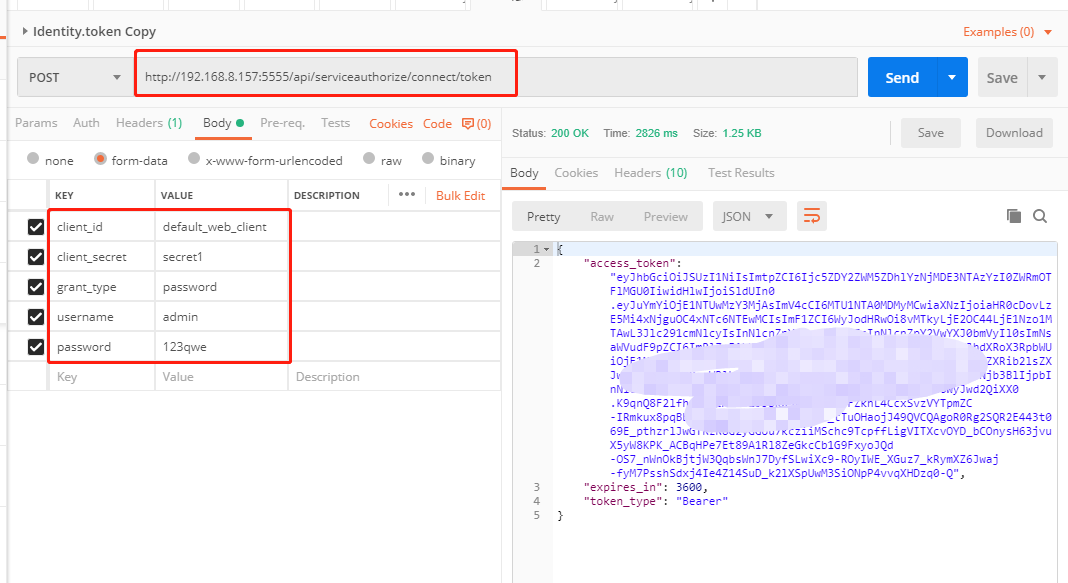Screen dimensions: 1068x583
Task: Open Code snippet link
Action: click(x=437, y=123)
